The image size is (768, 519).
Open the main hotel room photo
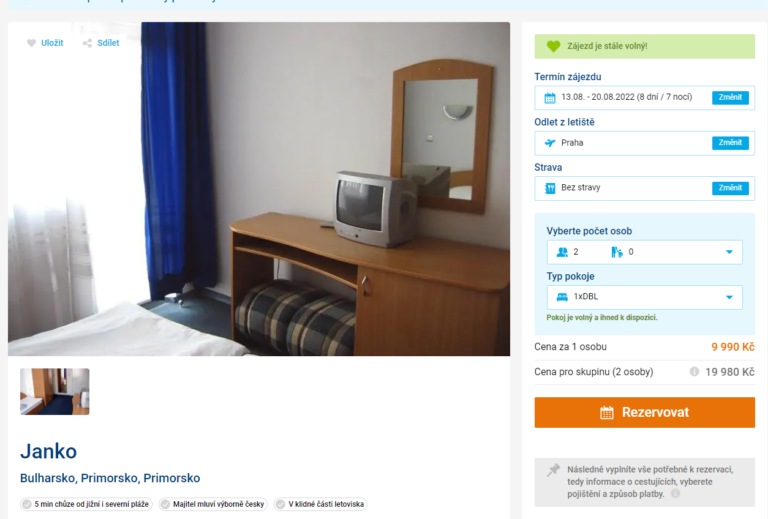coord(259,189)
